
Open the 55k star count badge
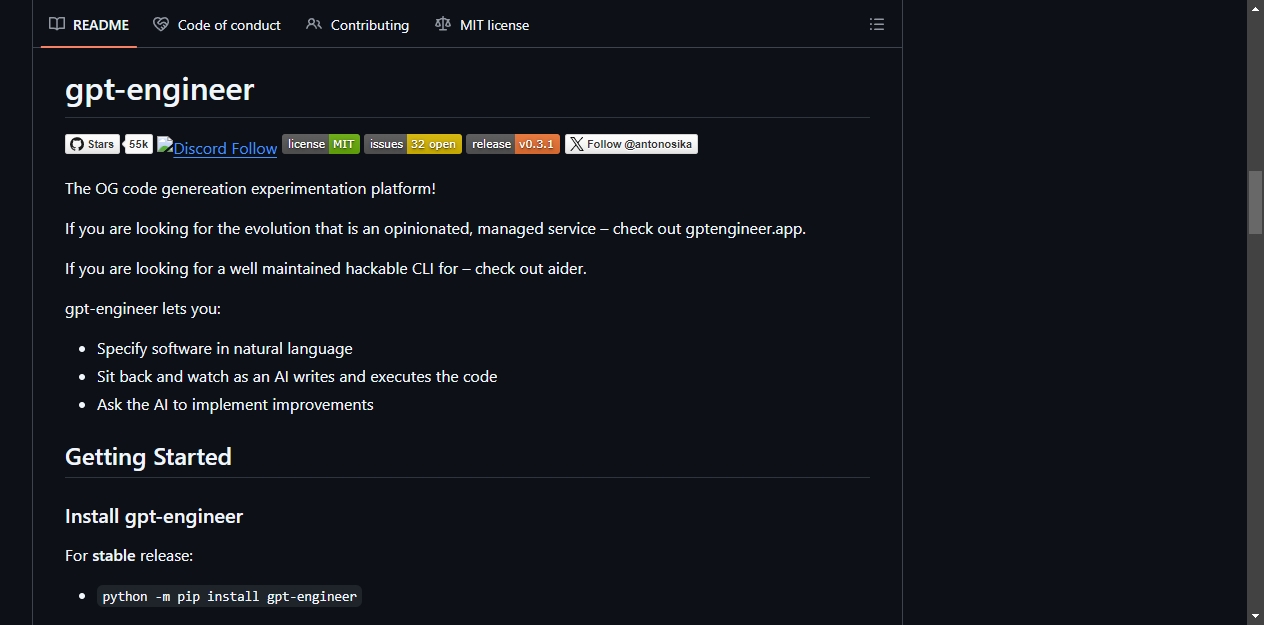pyautogui.click(x=139, y=144)
